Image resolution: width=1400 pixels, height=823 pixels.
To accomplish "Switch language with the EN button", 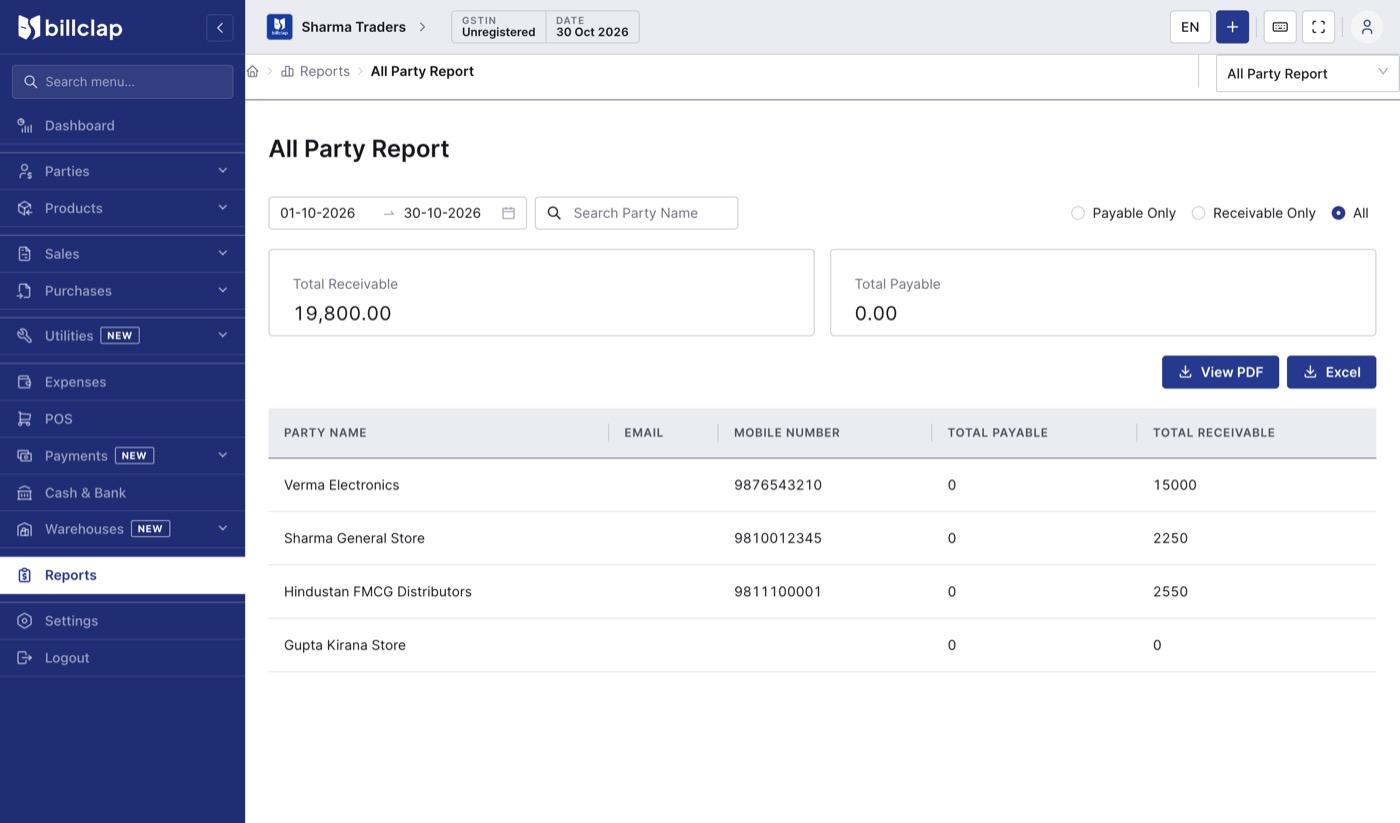I will pos(1190,27).
